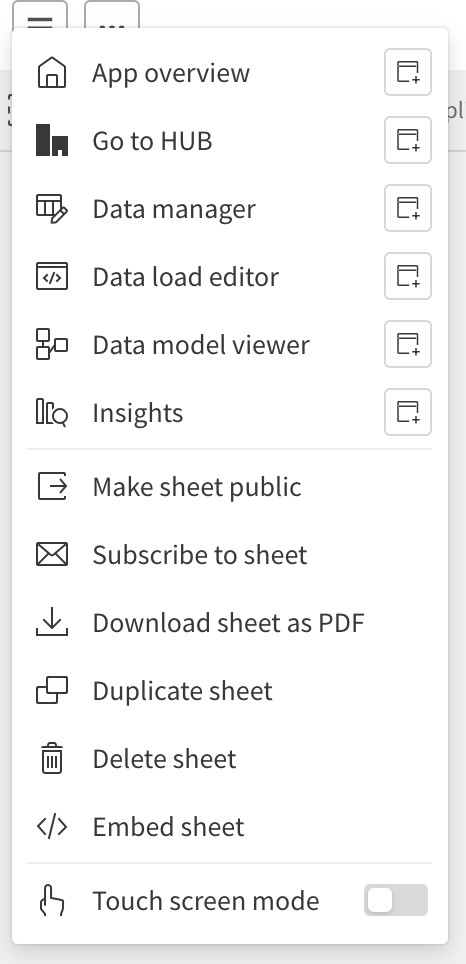Open Data manager in new tab icon

pos(408,208)
